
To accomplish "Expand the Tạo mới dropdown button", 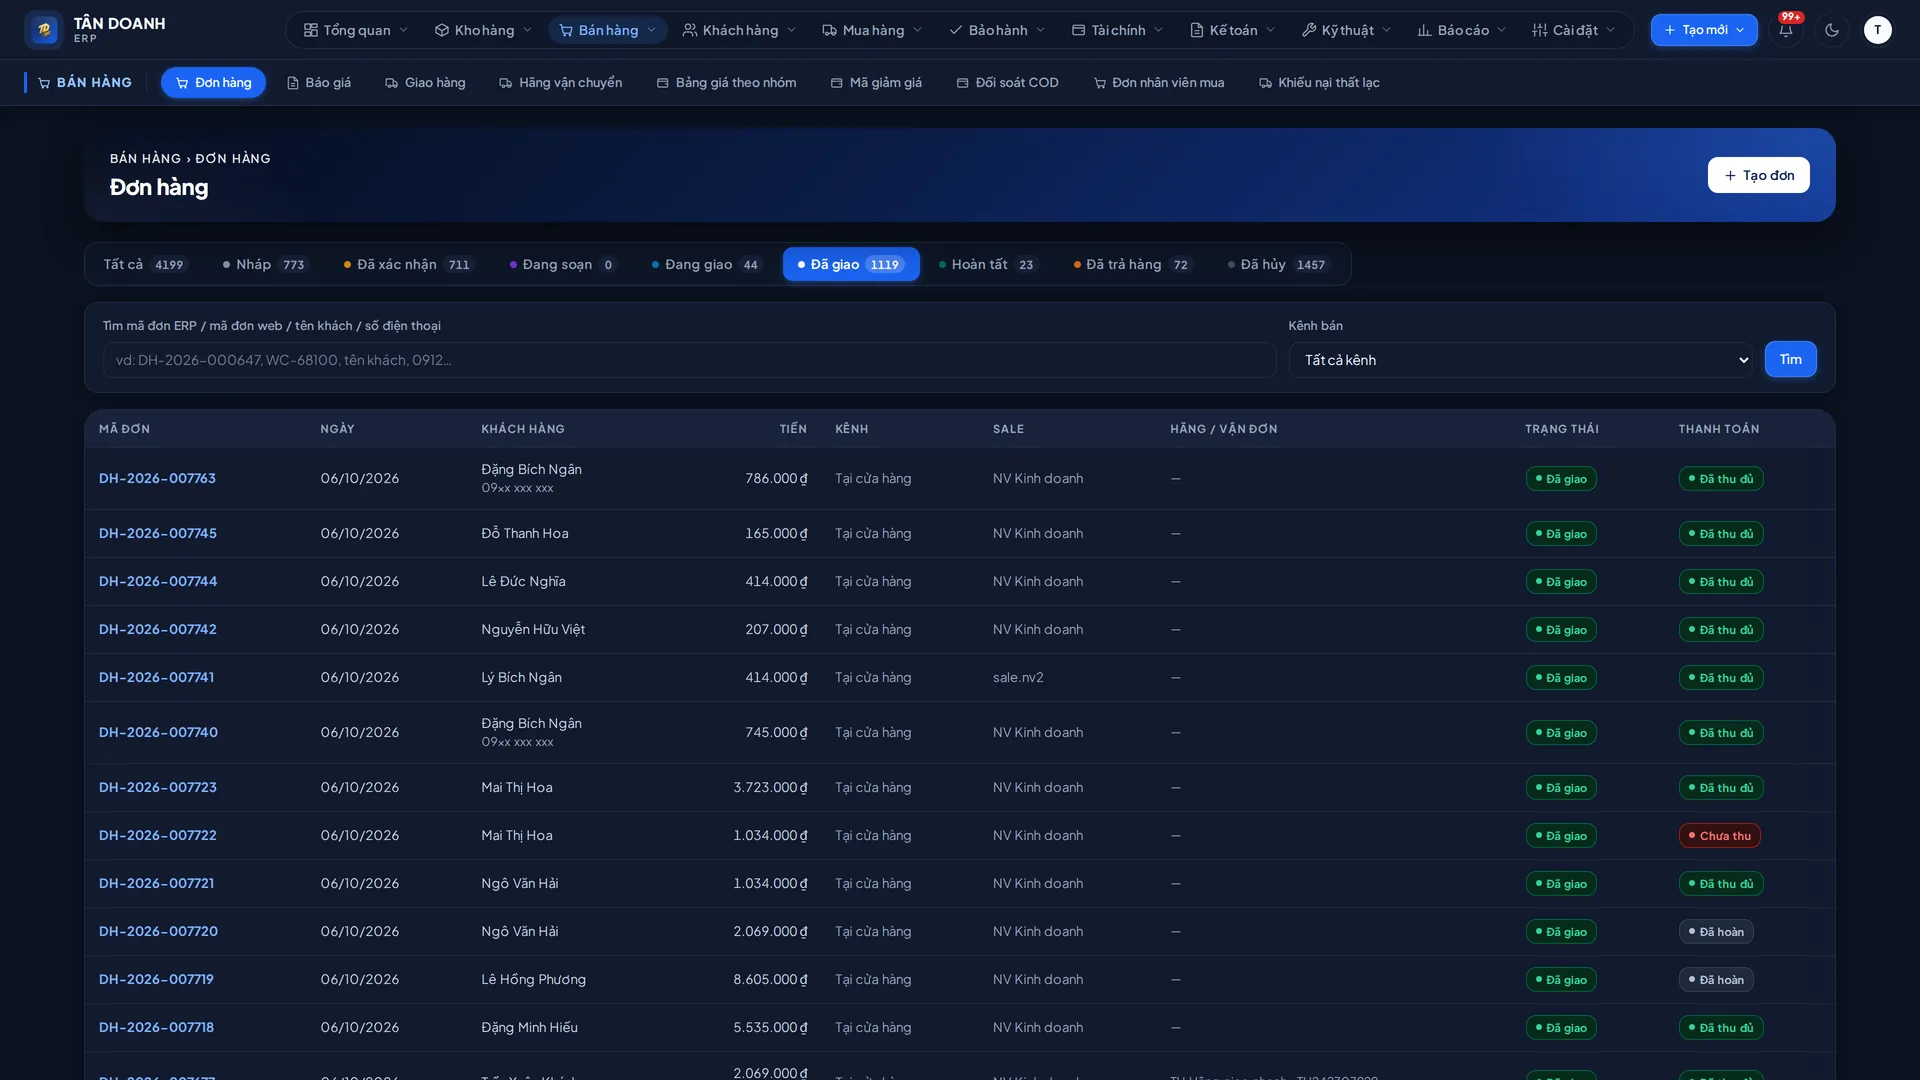I will (x=1704, y=30).
